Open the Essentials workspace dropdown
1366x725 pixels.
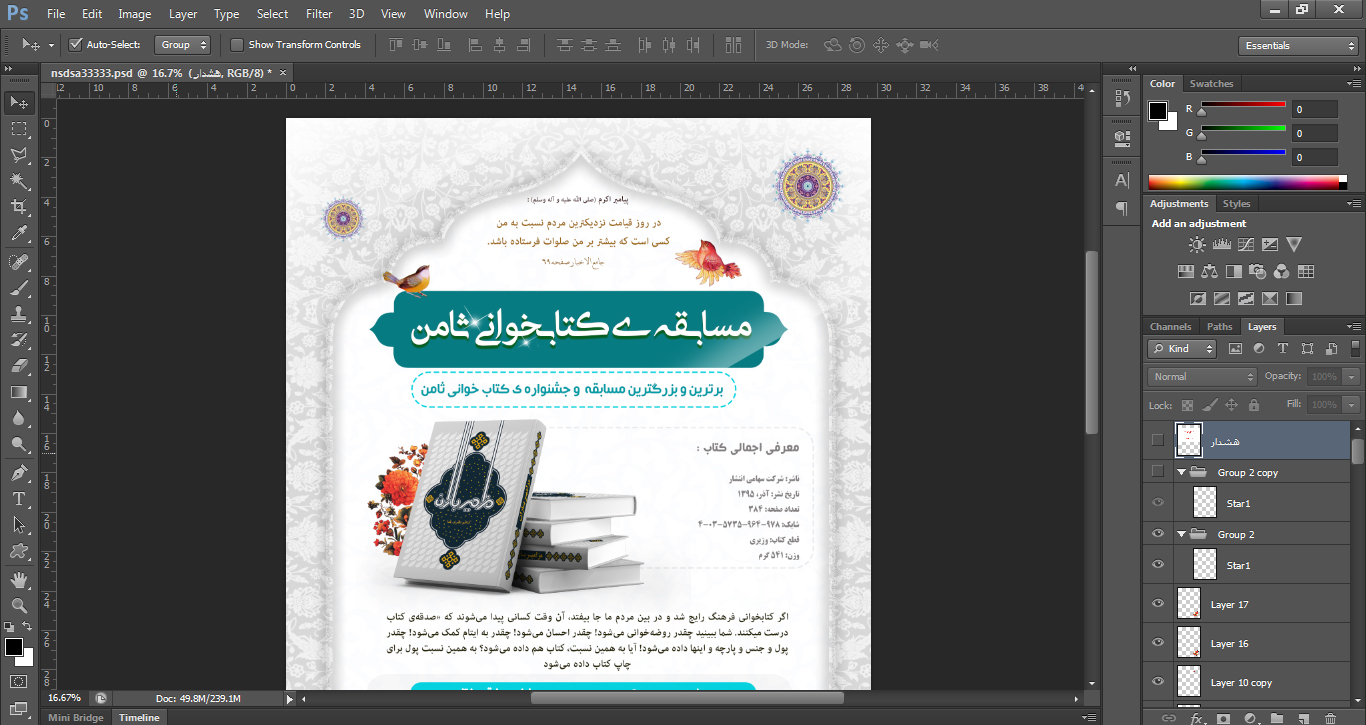(x=1296, y=46)
